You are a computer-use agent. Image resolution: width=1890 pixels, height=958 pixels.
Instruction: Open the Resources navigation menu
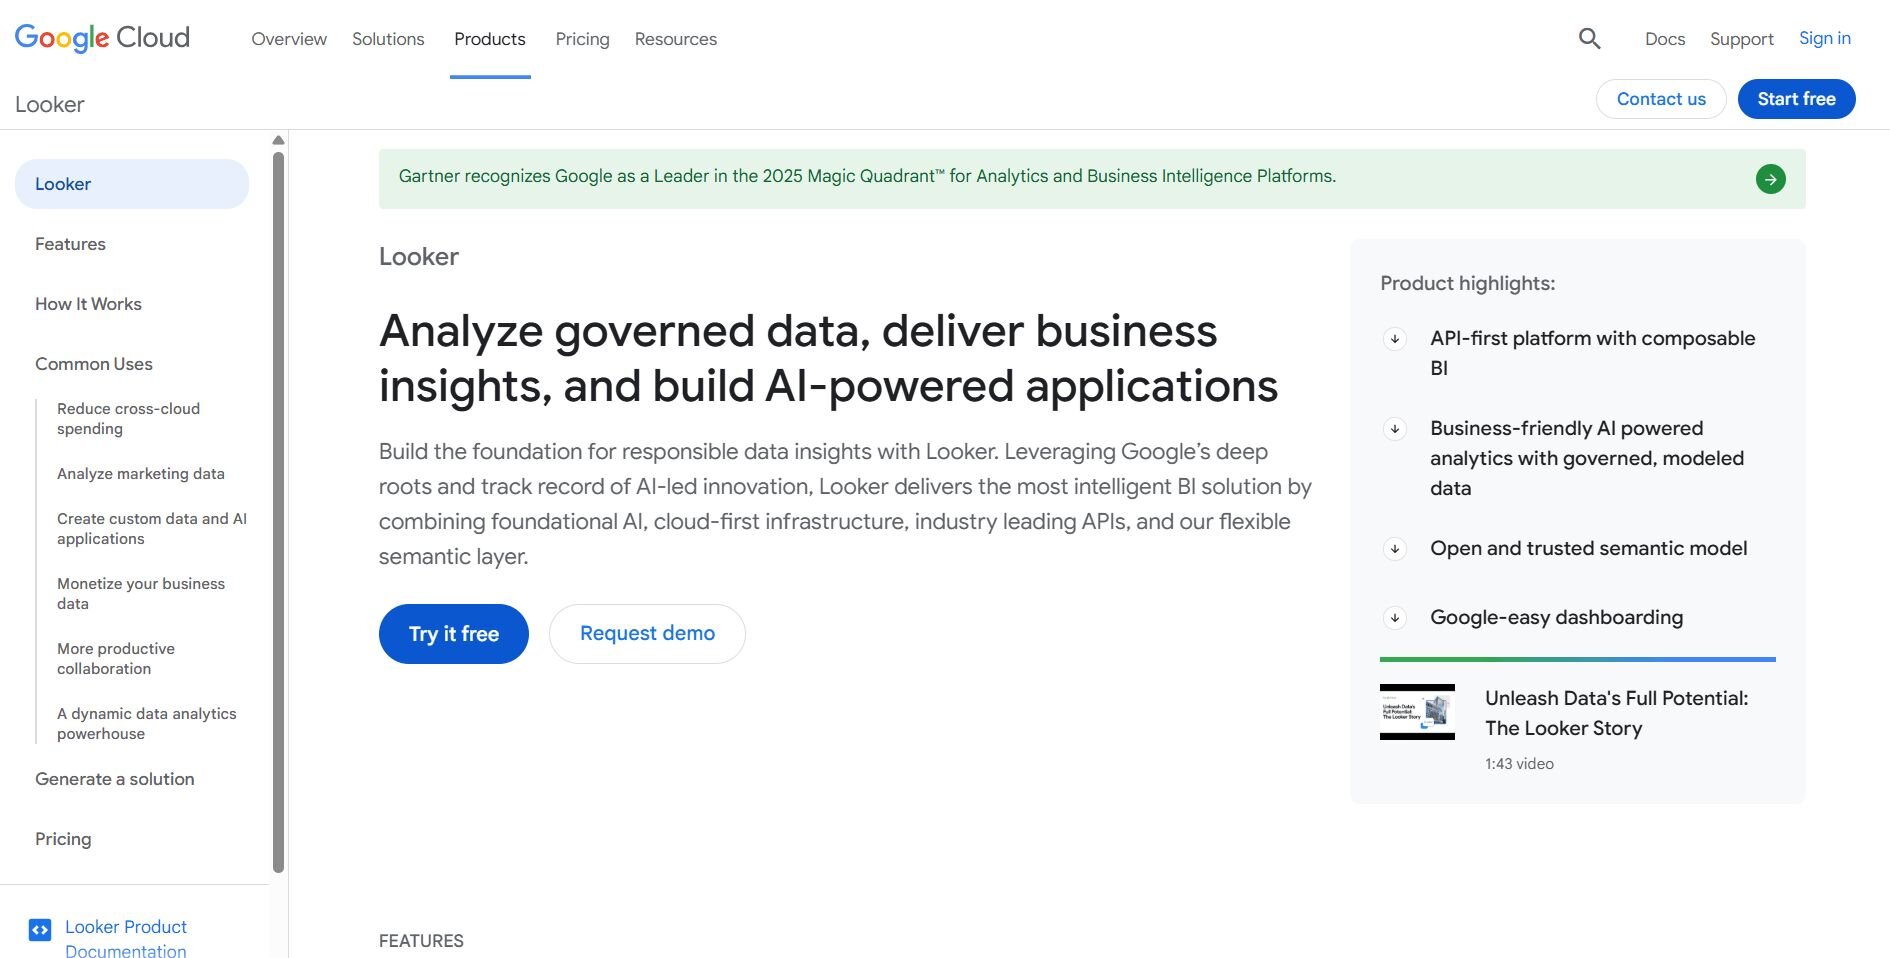point(675,39)
